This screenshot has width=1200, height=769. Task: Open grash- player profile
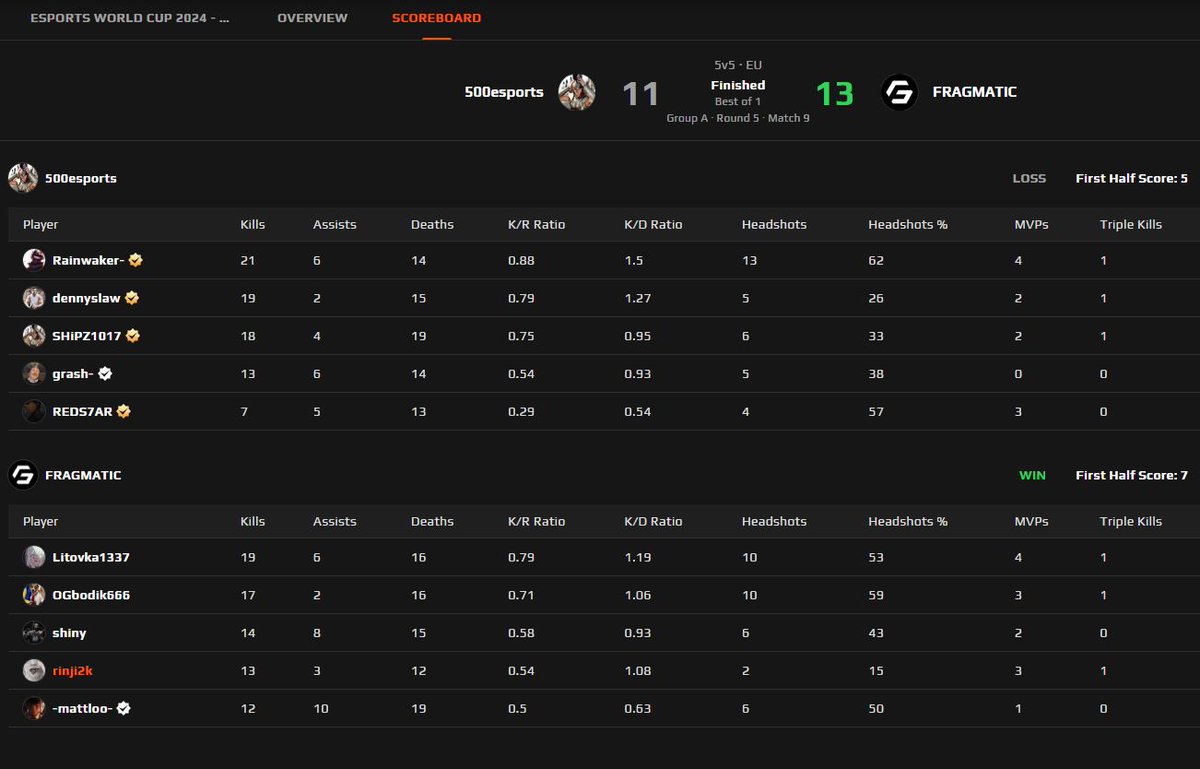coord(74,373)
